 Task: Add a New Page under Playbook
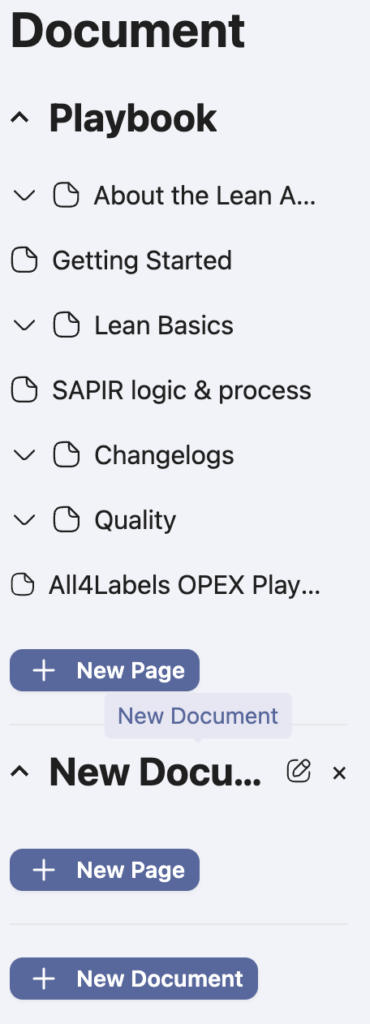(104, 670)
